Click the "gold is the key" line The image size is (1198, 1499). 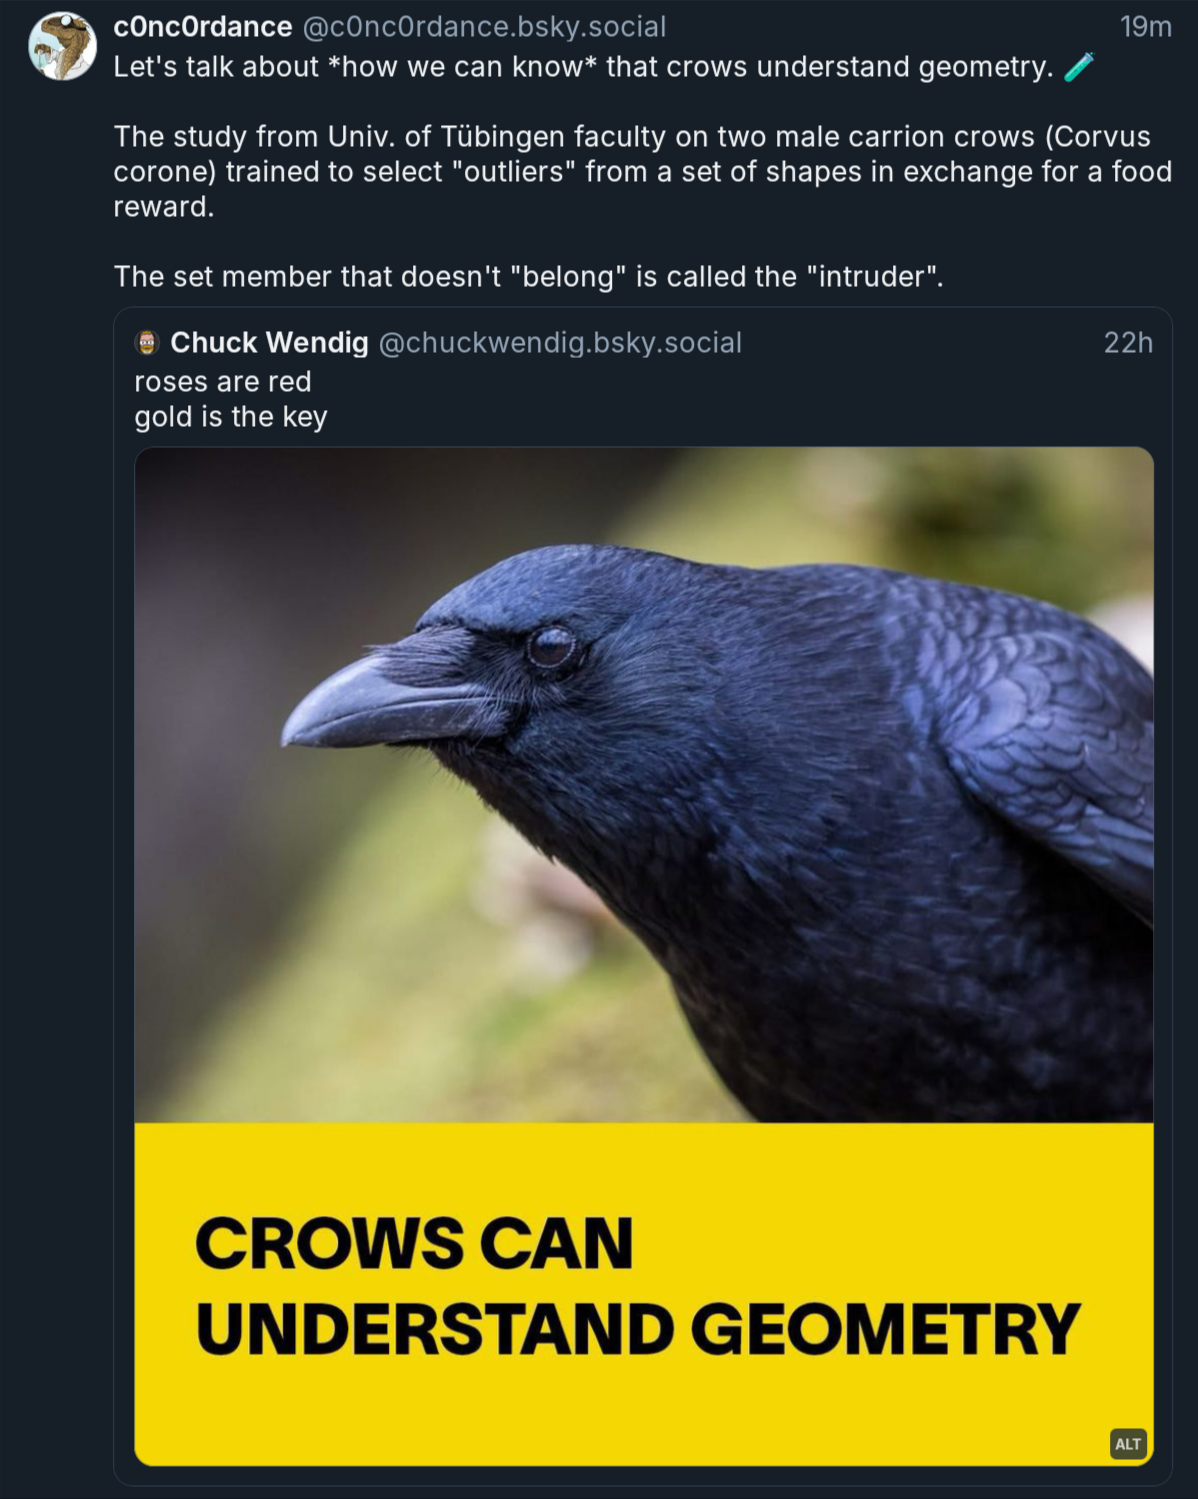[x=231, y=417]
